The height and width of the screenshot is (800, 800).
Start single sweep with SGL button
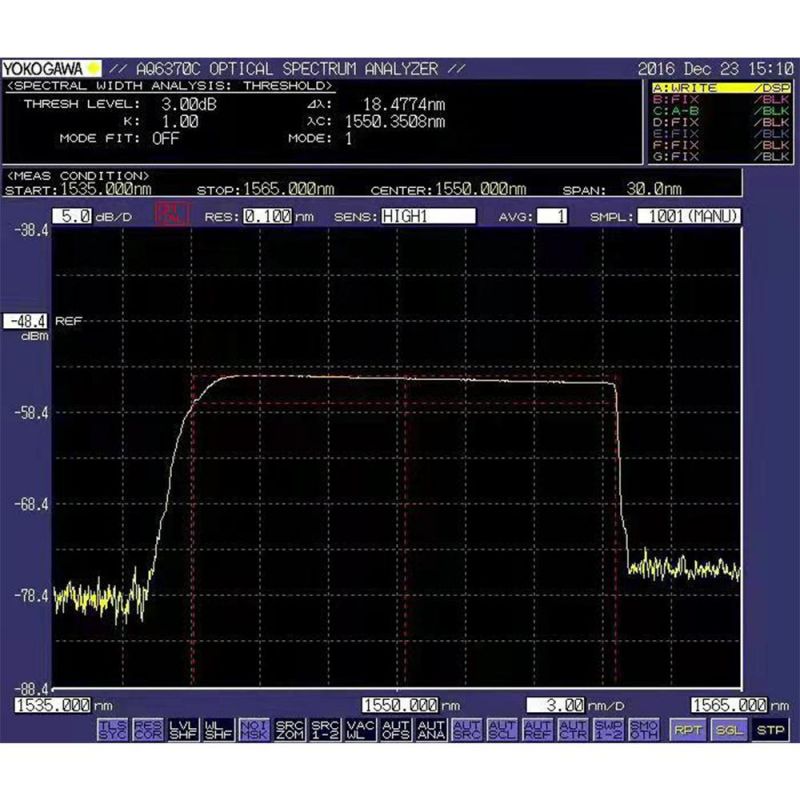[729, 730]
